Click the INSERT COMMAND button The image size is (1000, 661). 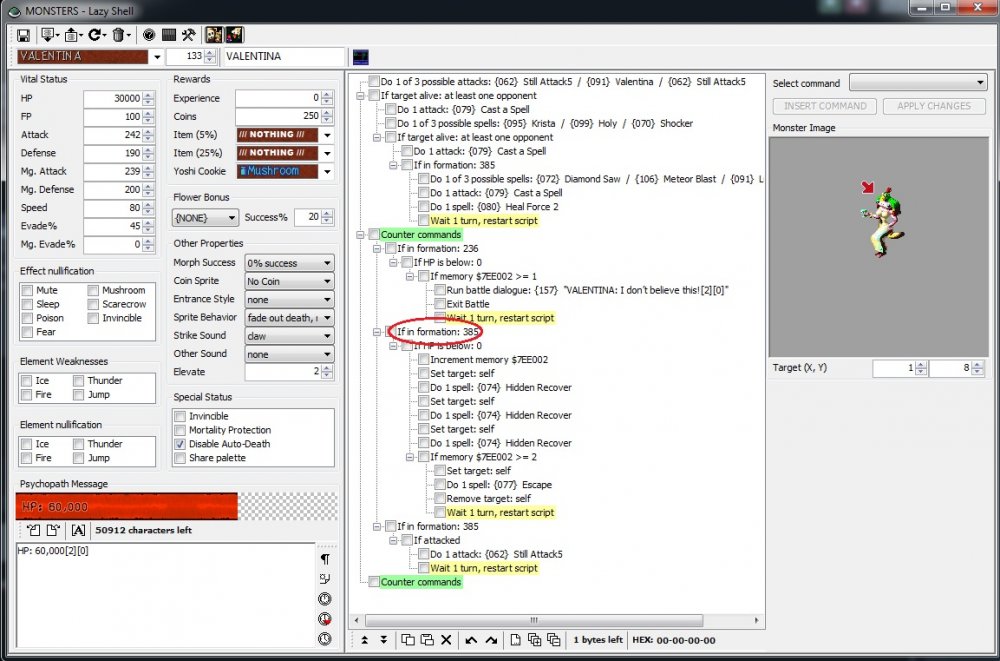click(825, 106)
